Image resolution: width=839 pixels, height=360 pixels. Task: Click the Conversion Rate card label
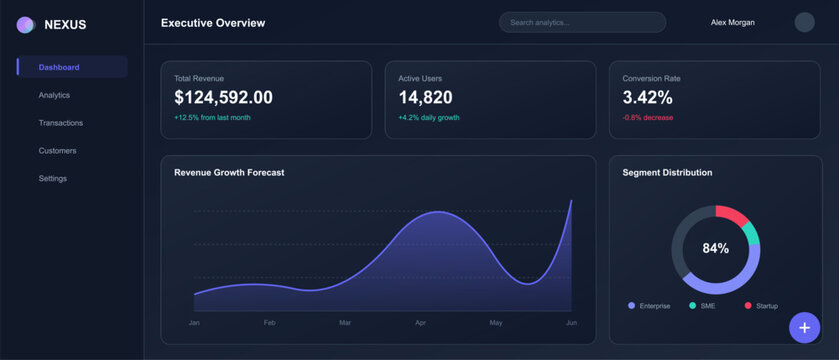tap(651, 78)
